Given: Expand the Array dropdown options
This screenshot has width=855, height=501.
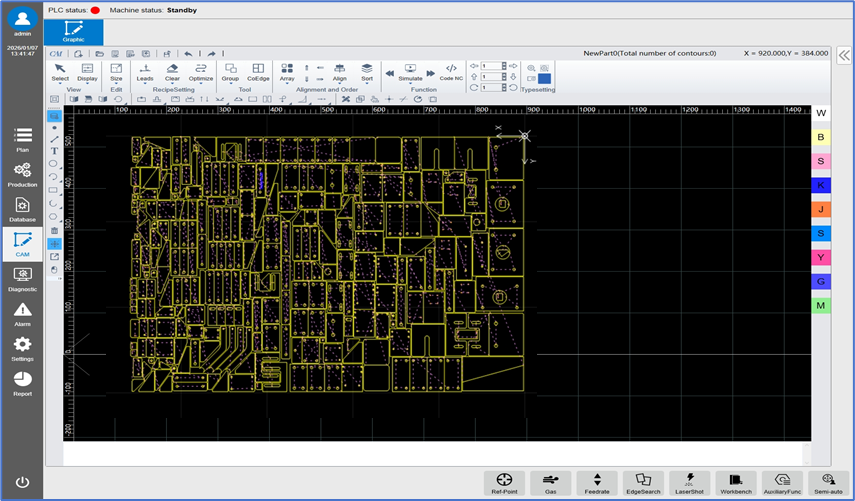Looking at the screenshot, I should click(x=287, y=83).
